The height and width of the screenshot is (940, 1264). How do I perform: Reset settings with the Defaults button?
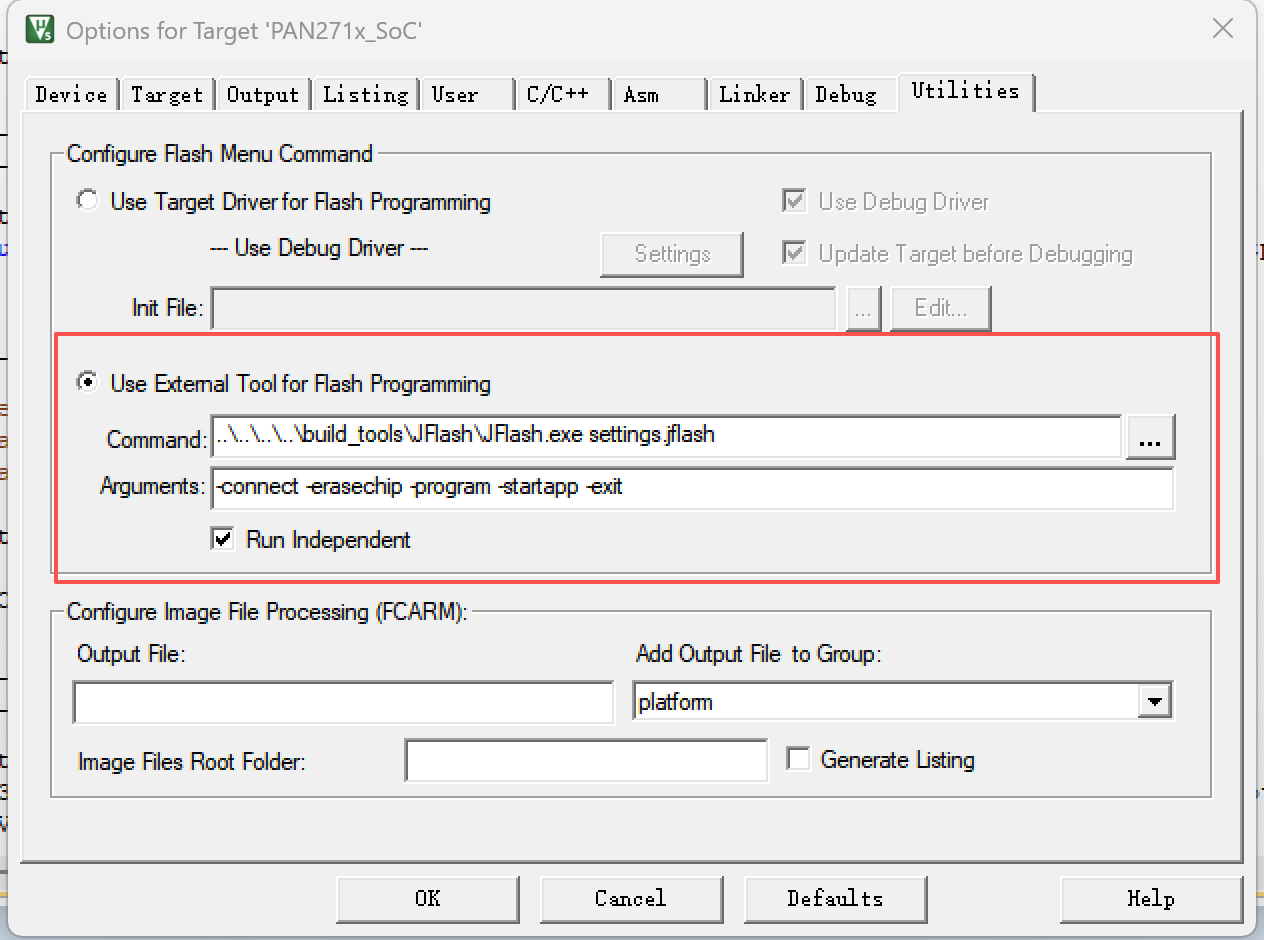tap(834, 898)
